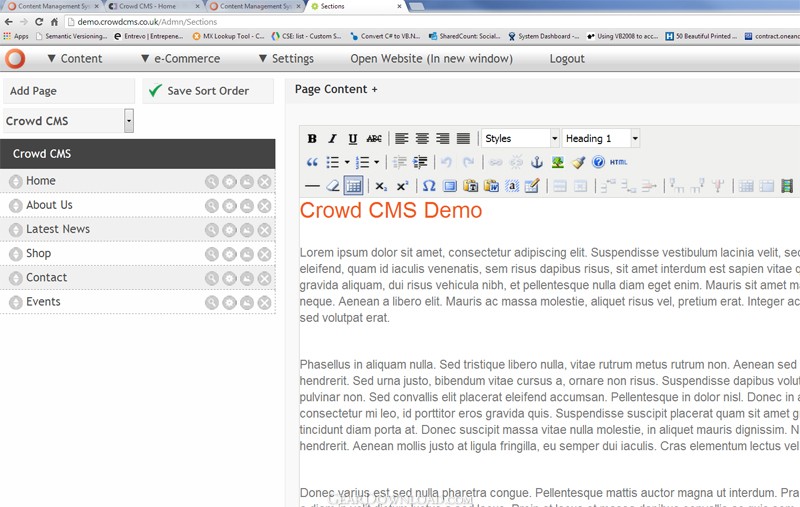Open settings gear icon for About Us

coord(229,206)
